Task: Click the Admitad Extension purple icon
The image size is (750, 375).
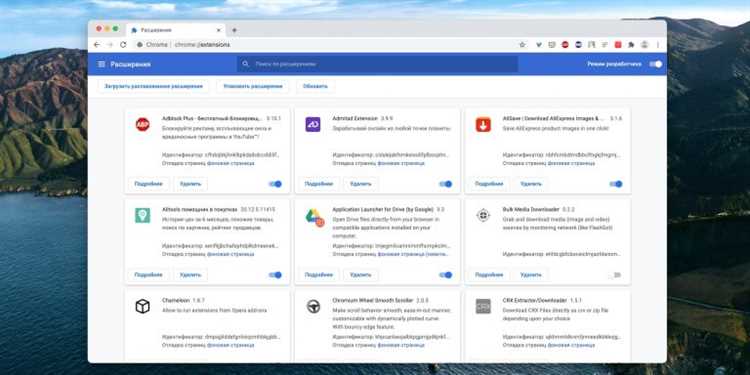Action: tap(313, 124)
